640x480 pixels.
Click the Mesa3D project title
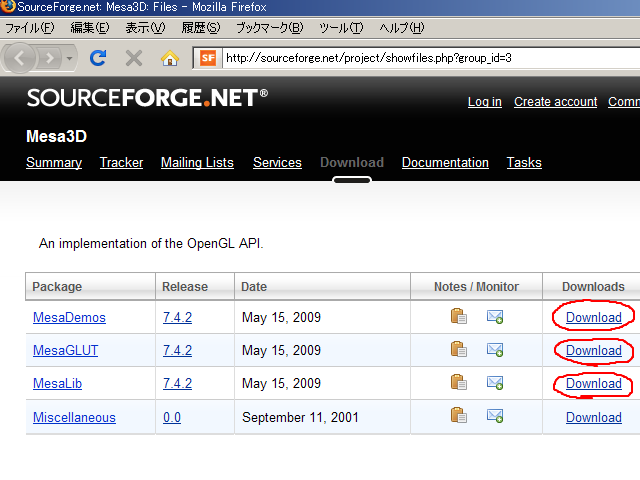tap(56, 136)
